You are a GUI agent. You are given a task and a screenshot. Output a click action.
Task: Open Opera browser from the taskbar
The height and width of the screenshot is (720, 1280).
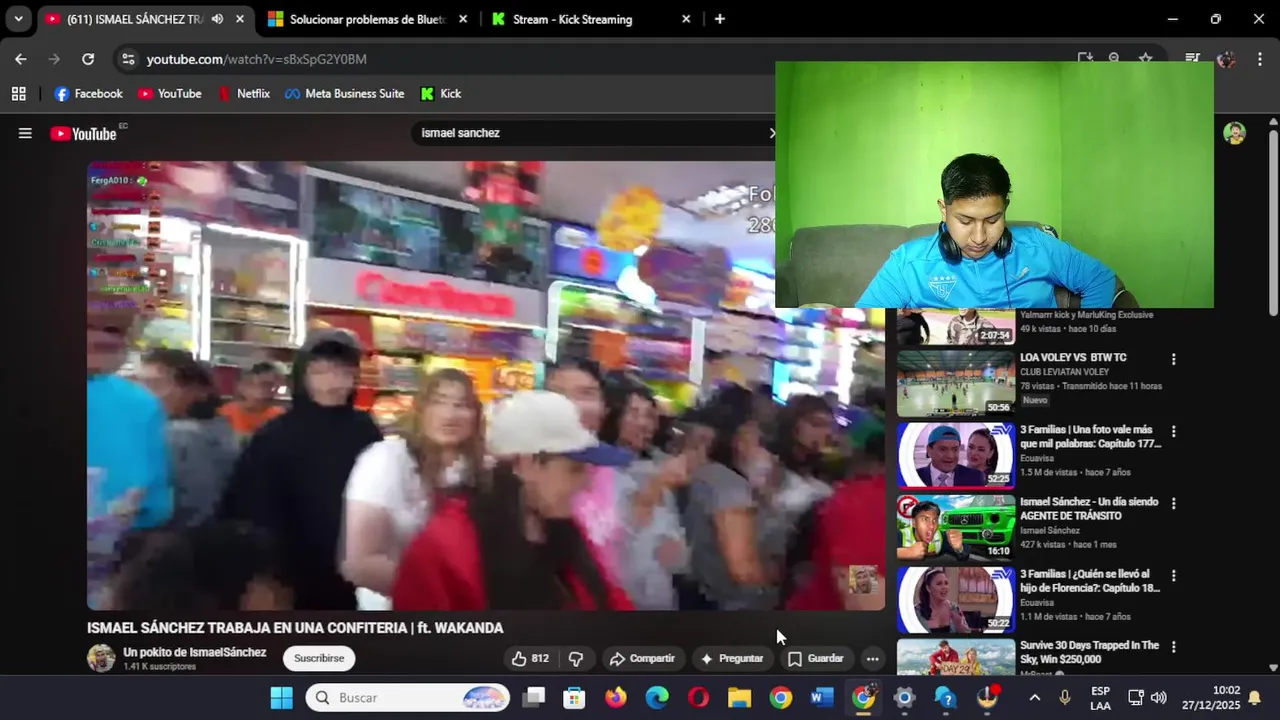click(x=699, y=698)
